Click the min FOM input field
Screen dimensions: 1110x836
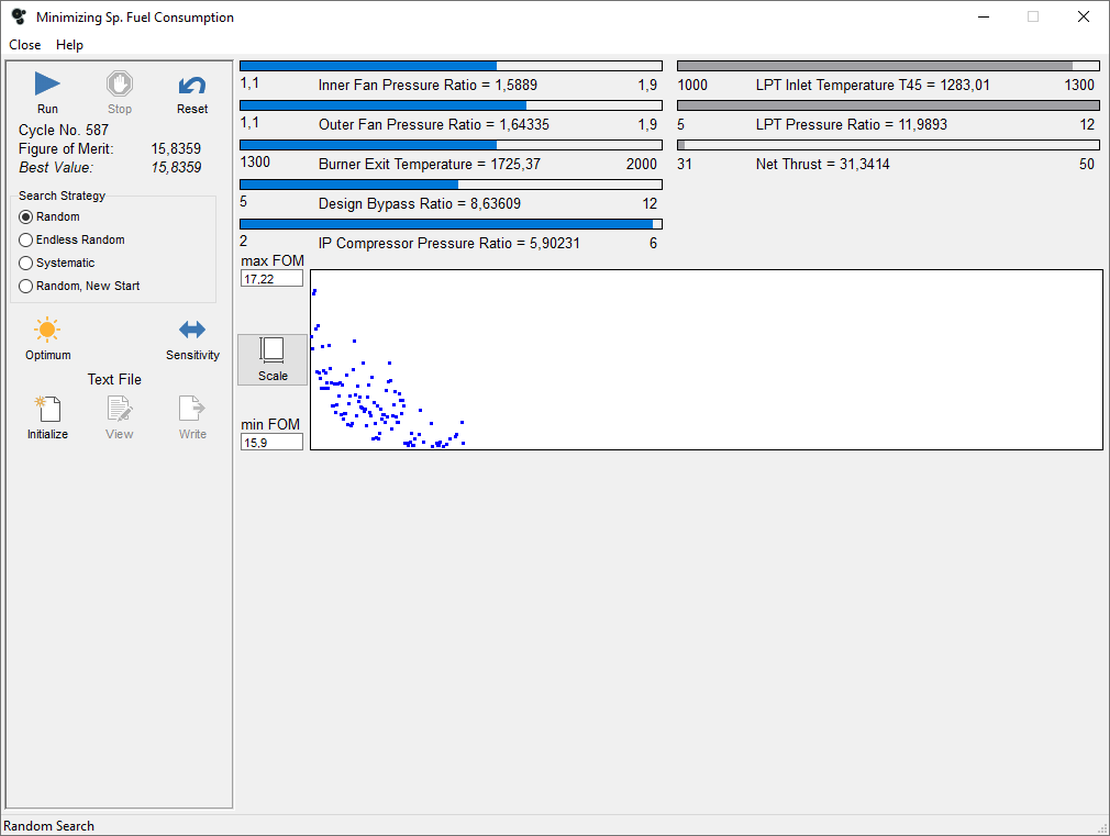pos(271,442)
